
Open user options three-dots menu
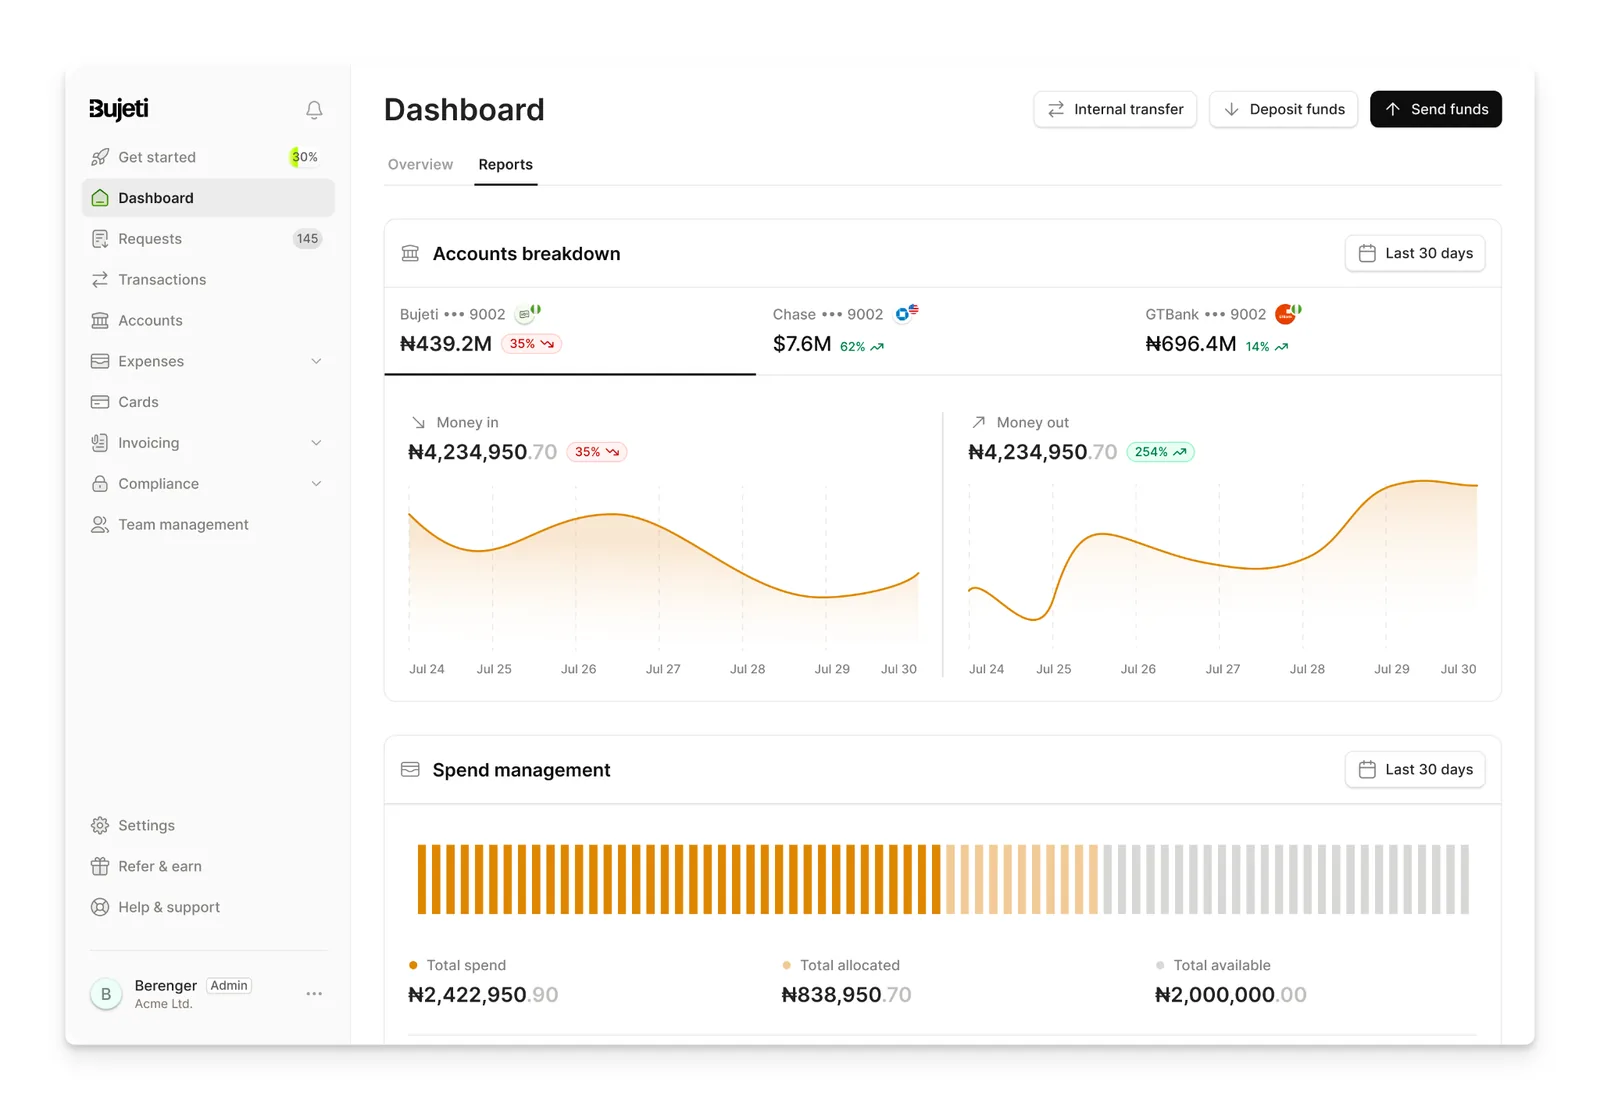pyautogui.click(x=314, y=994)
